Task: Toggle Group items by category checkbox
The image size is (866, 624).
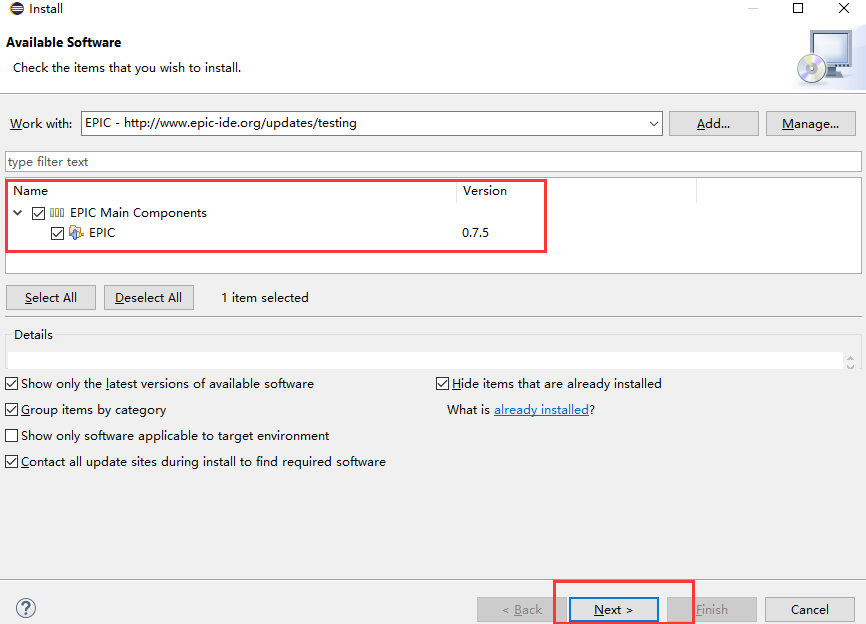Action: (x=12, y=409)
